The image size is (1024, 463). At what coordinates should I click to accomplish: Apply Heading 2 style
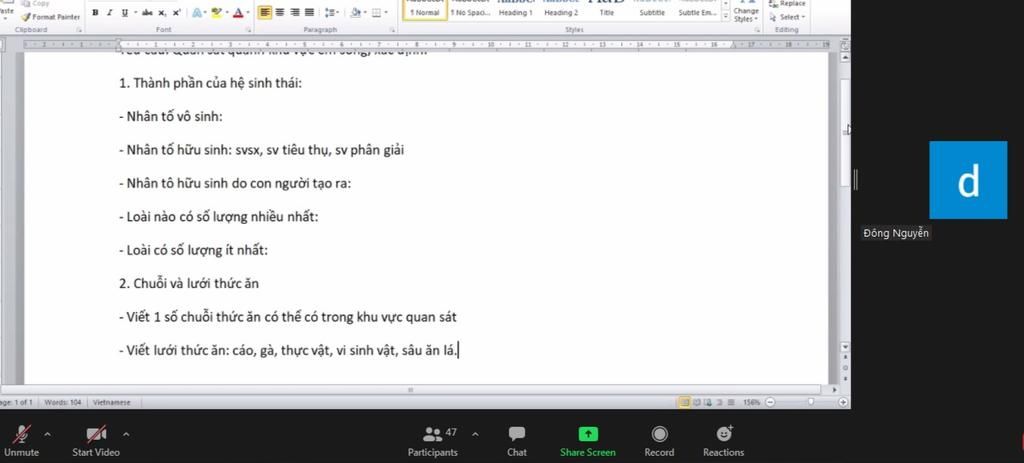point(561,9)
